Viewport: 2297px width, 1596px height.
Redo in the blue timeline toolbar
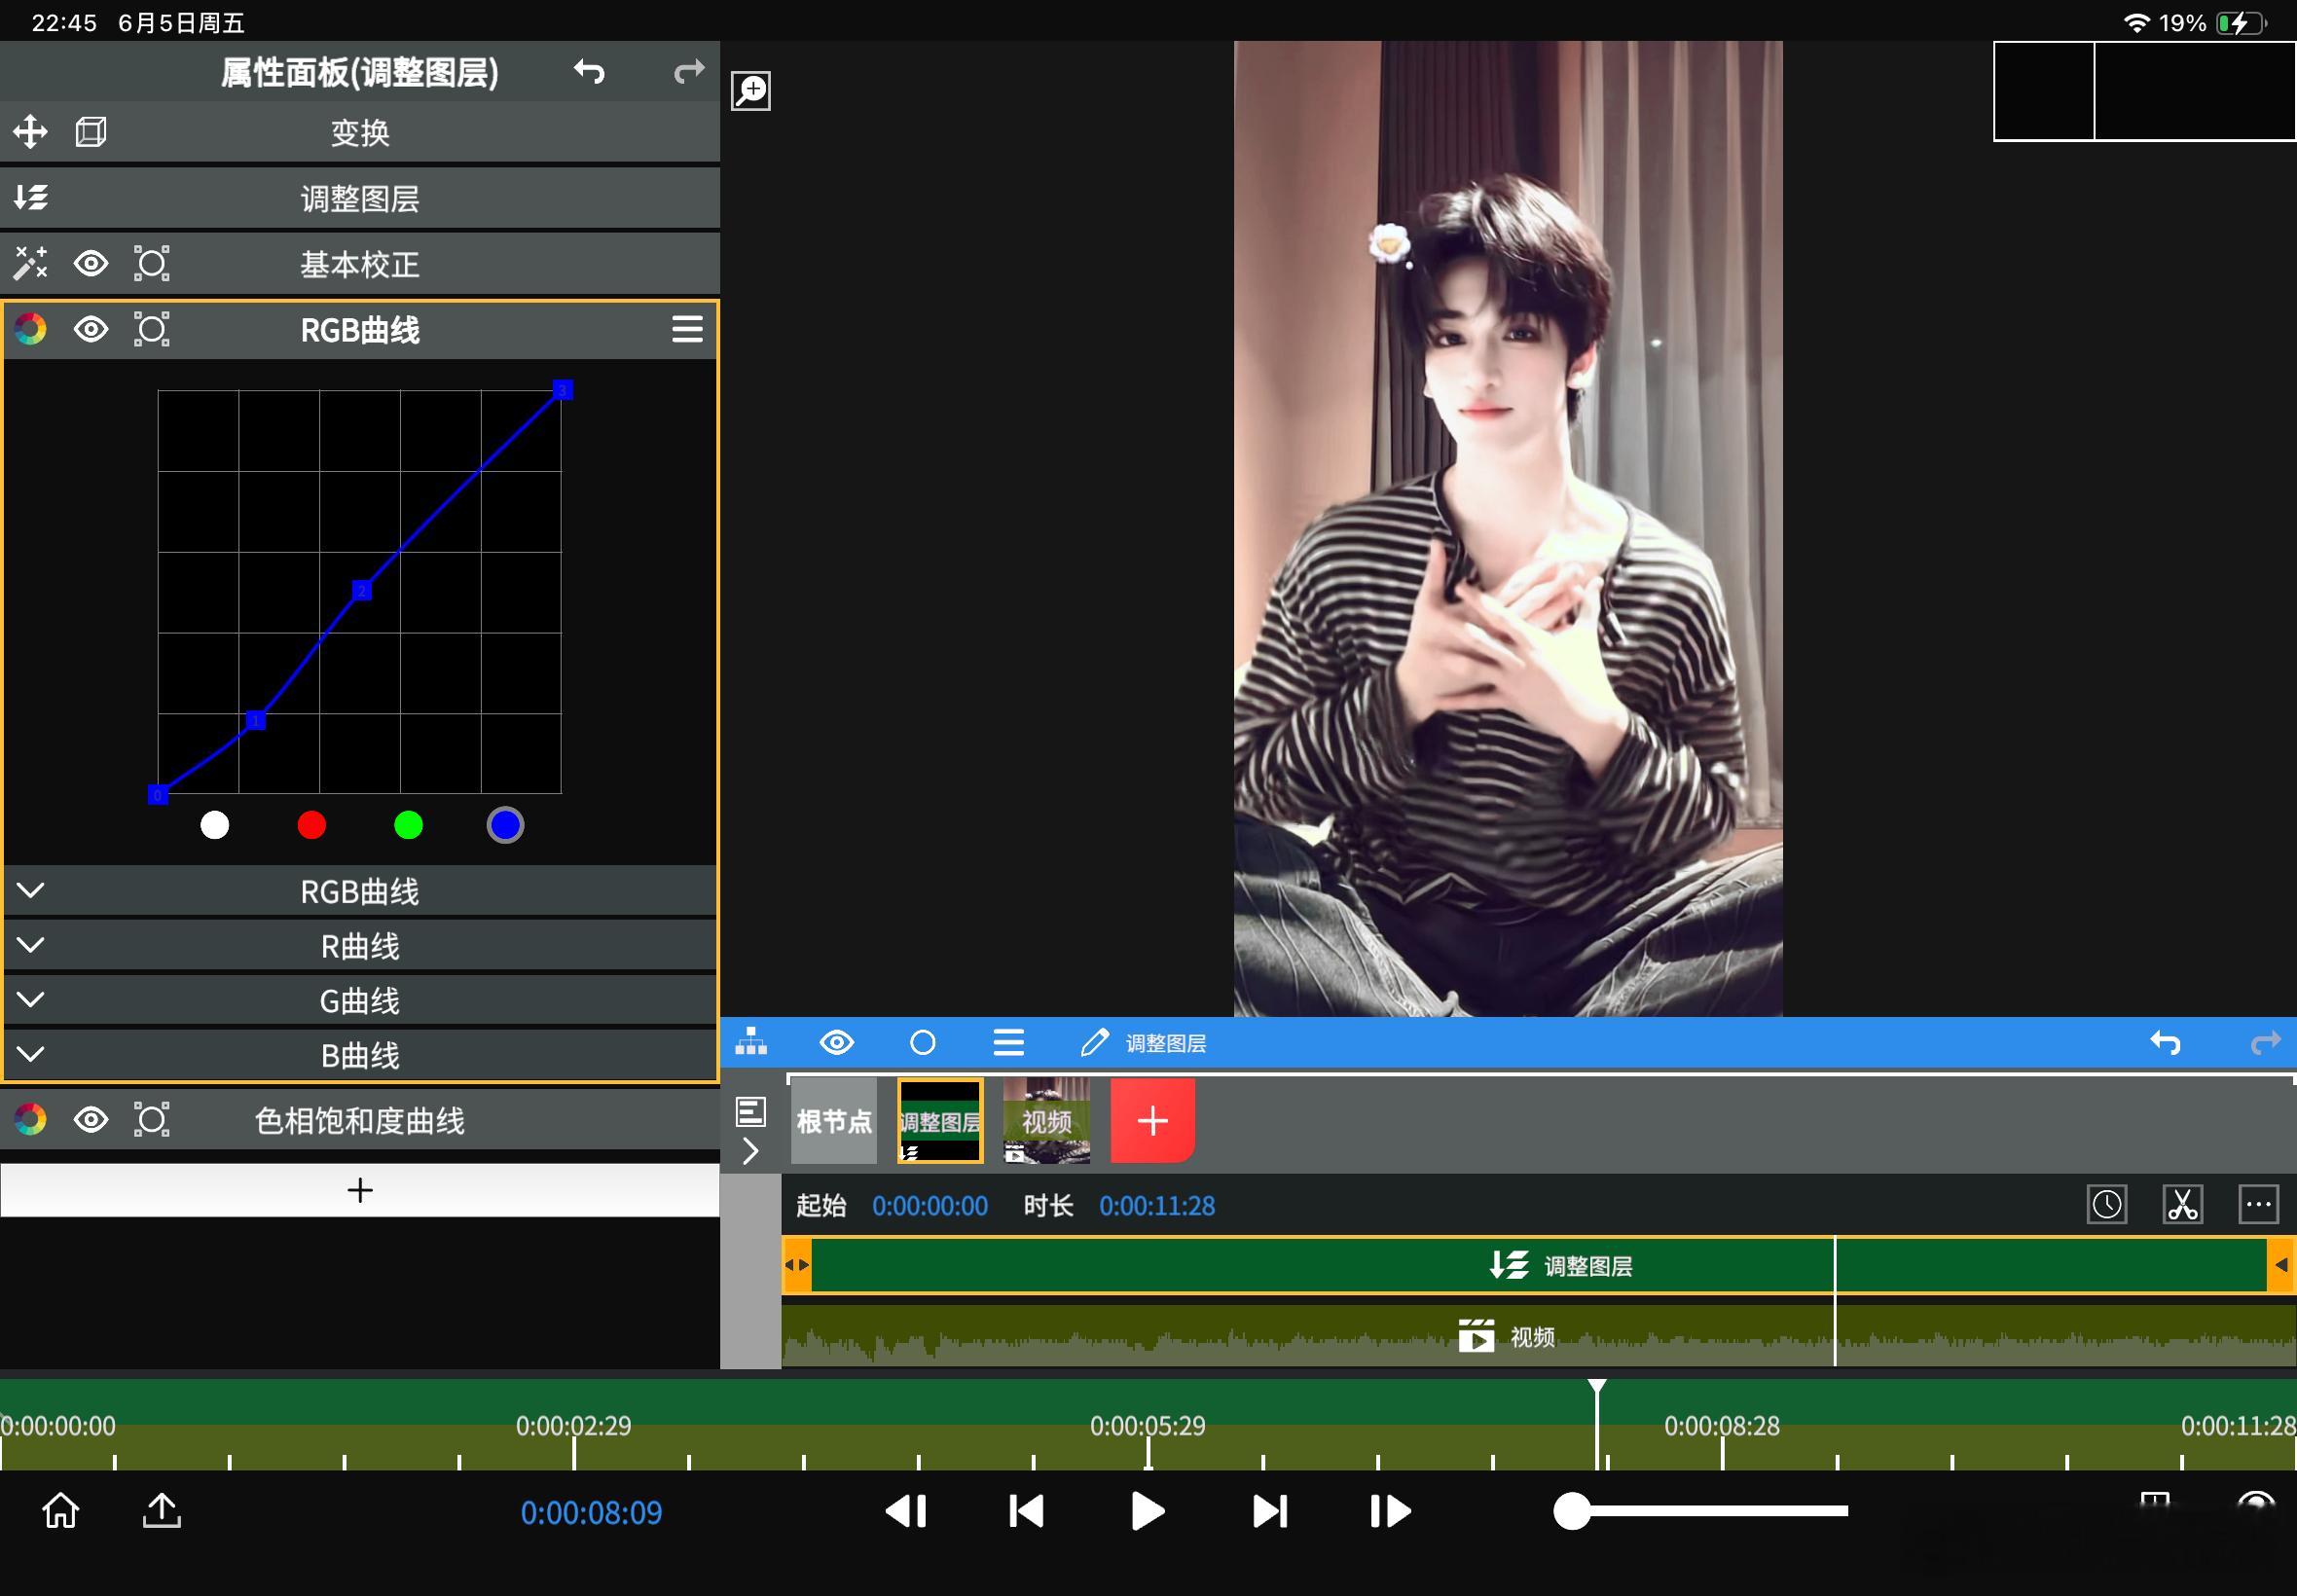point(2265,1043)
